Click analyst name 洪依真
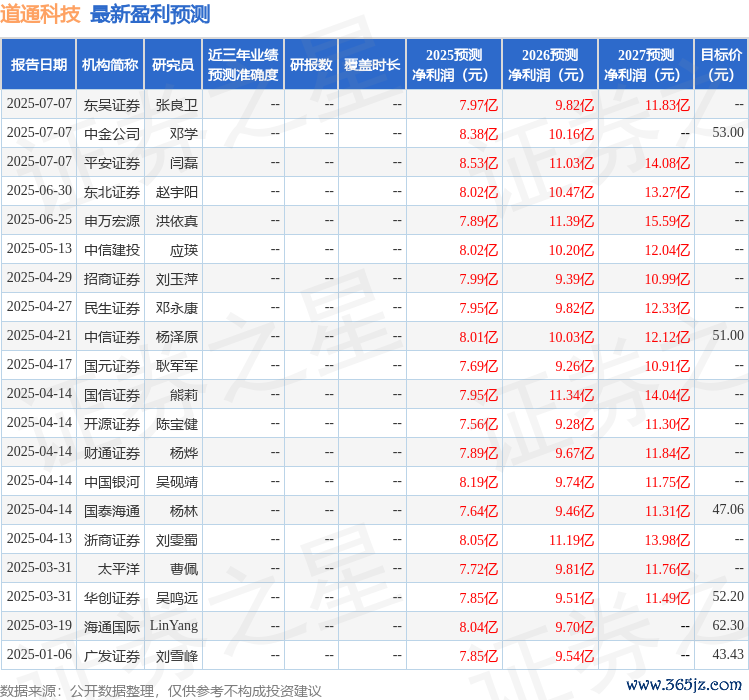This screenshot has width=749, height=700. 177,221
